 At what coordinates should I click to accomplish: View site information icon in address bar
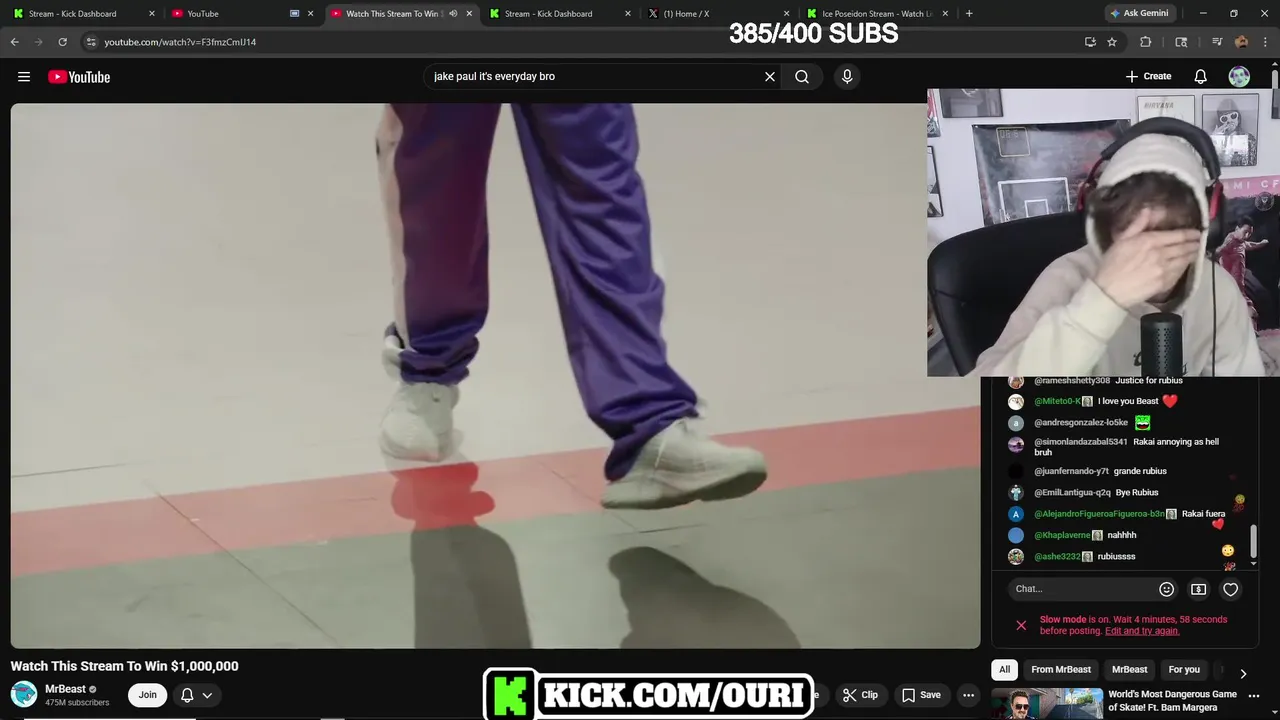point(91,42)
